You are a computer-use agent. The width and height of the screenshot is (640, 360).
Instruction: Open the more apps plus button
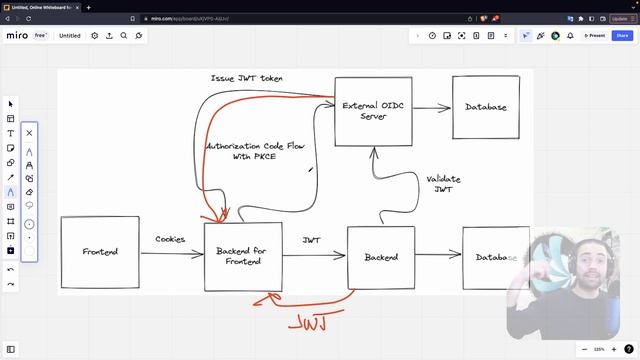[11, 250]
